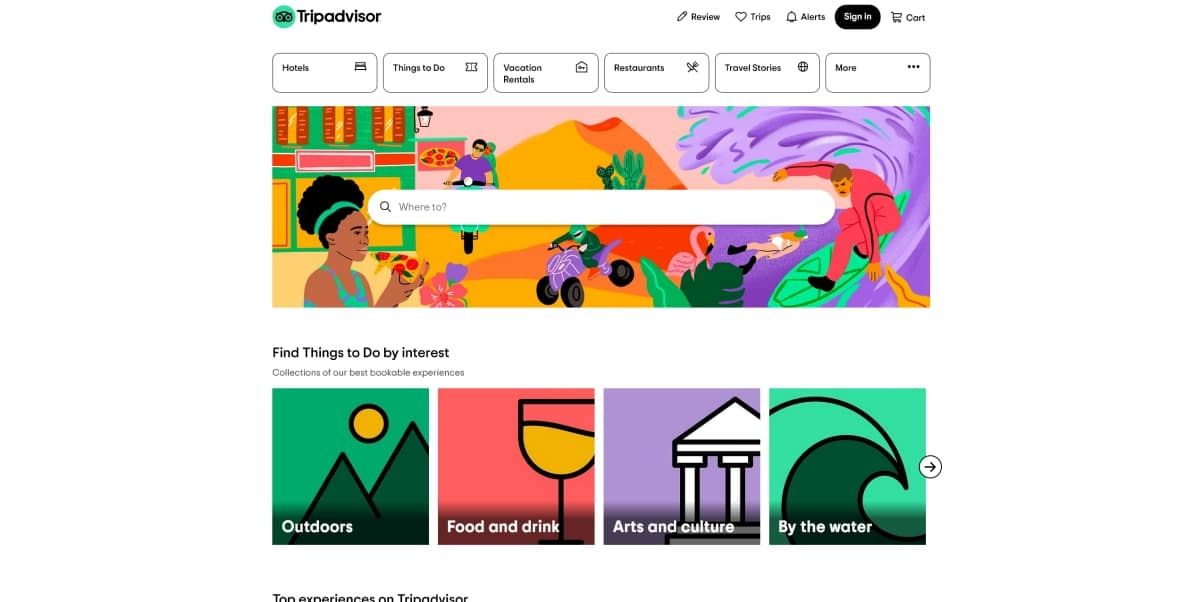
Task: Click the Alerts bell icon
Action: tap(792, 17)
